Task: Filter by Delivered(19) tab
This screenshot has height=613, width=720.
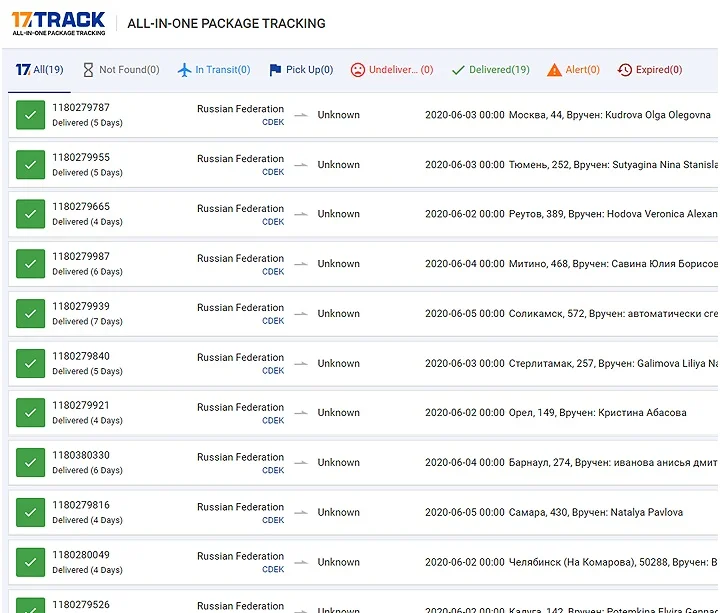Action: tap(490, 70)
